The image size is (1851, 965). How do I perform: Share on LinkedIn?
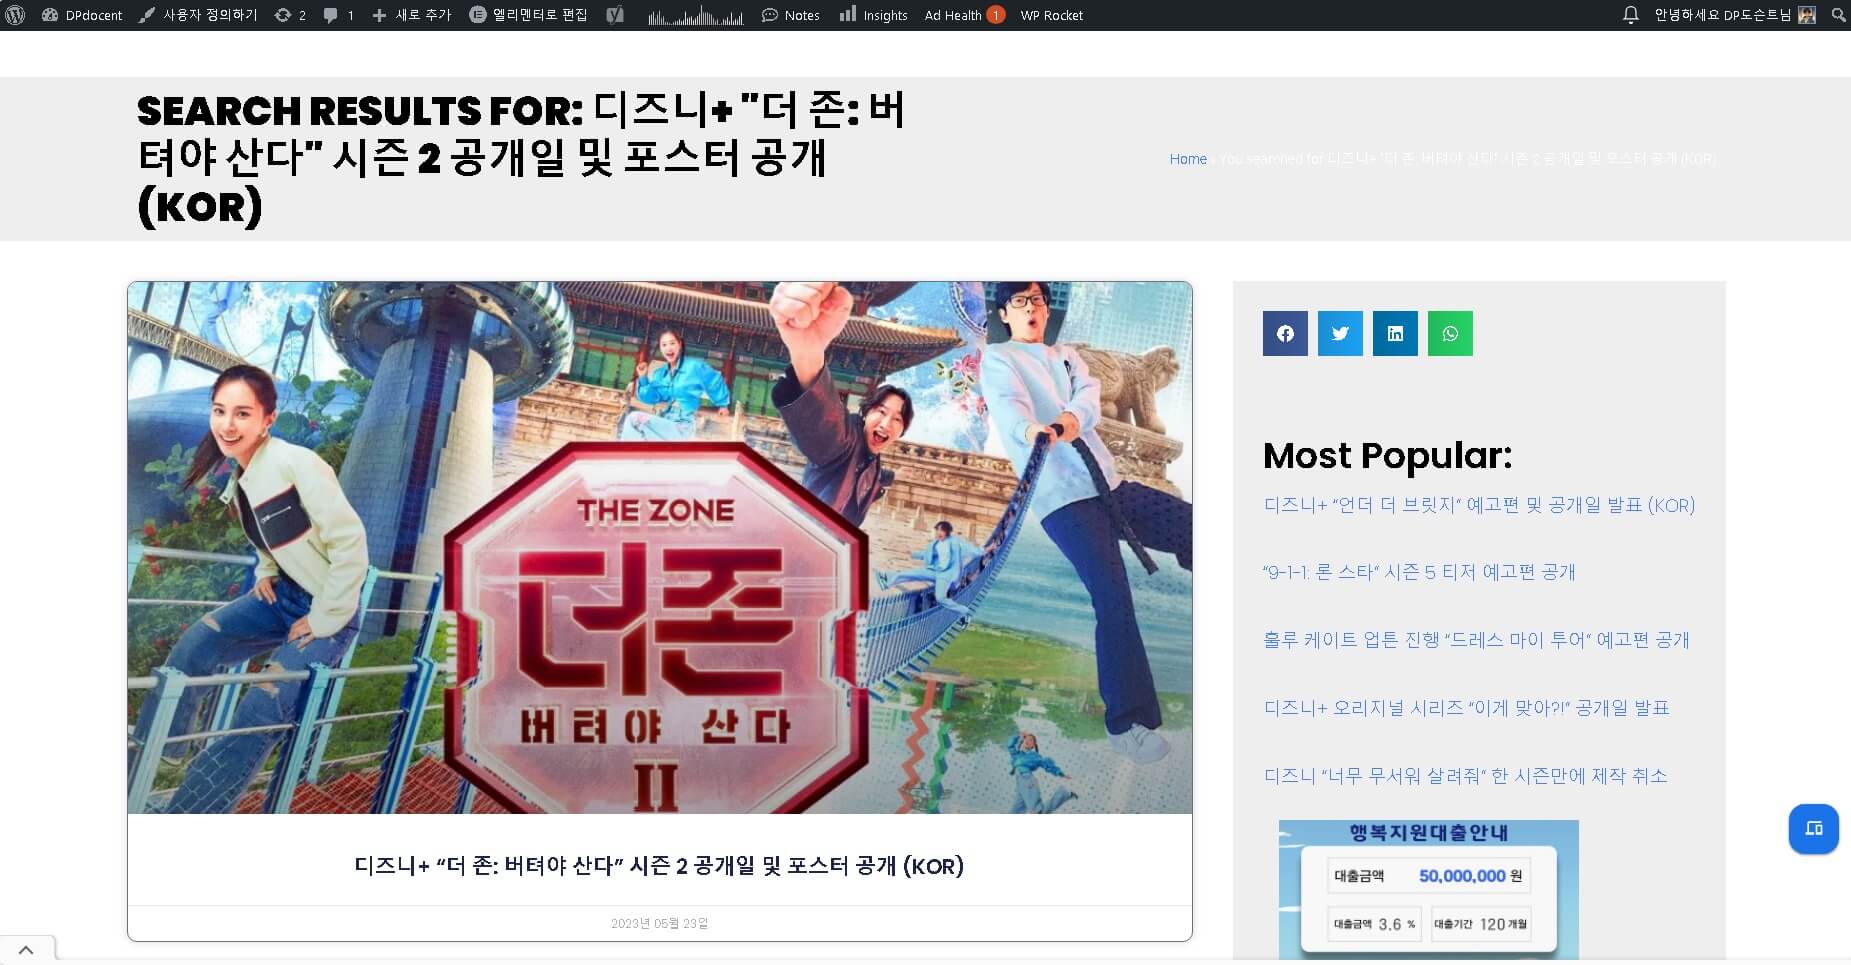1395,333
